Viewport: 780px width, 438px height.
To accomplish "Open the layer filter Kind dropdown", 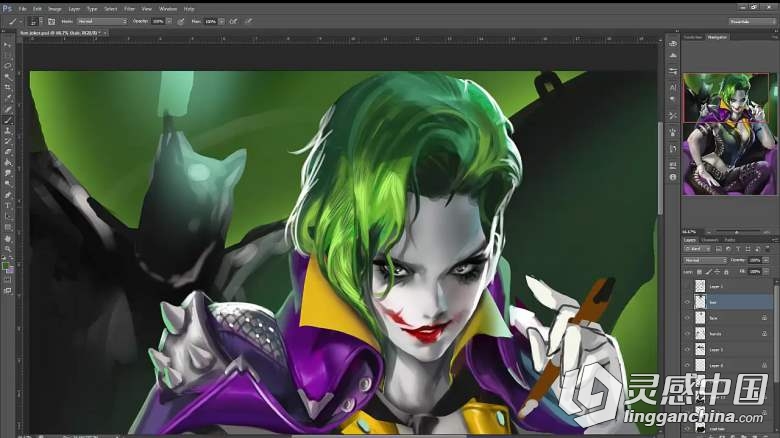I will pos(697,248).
